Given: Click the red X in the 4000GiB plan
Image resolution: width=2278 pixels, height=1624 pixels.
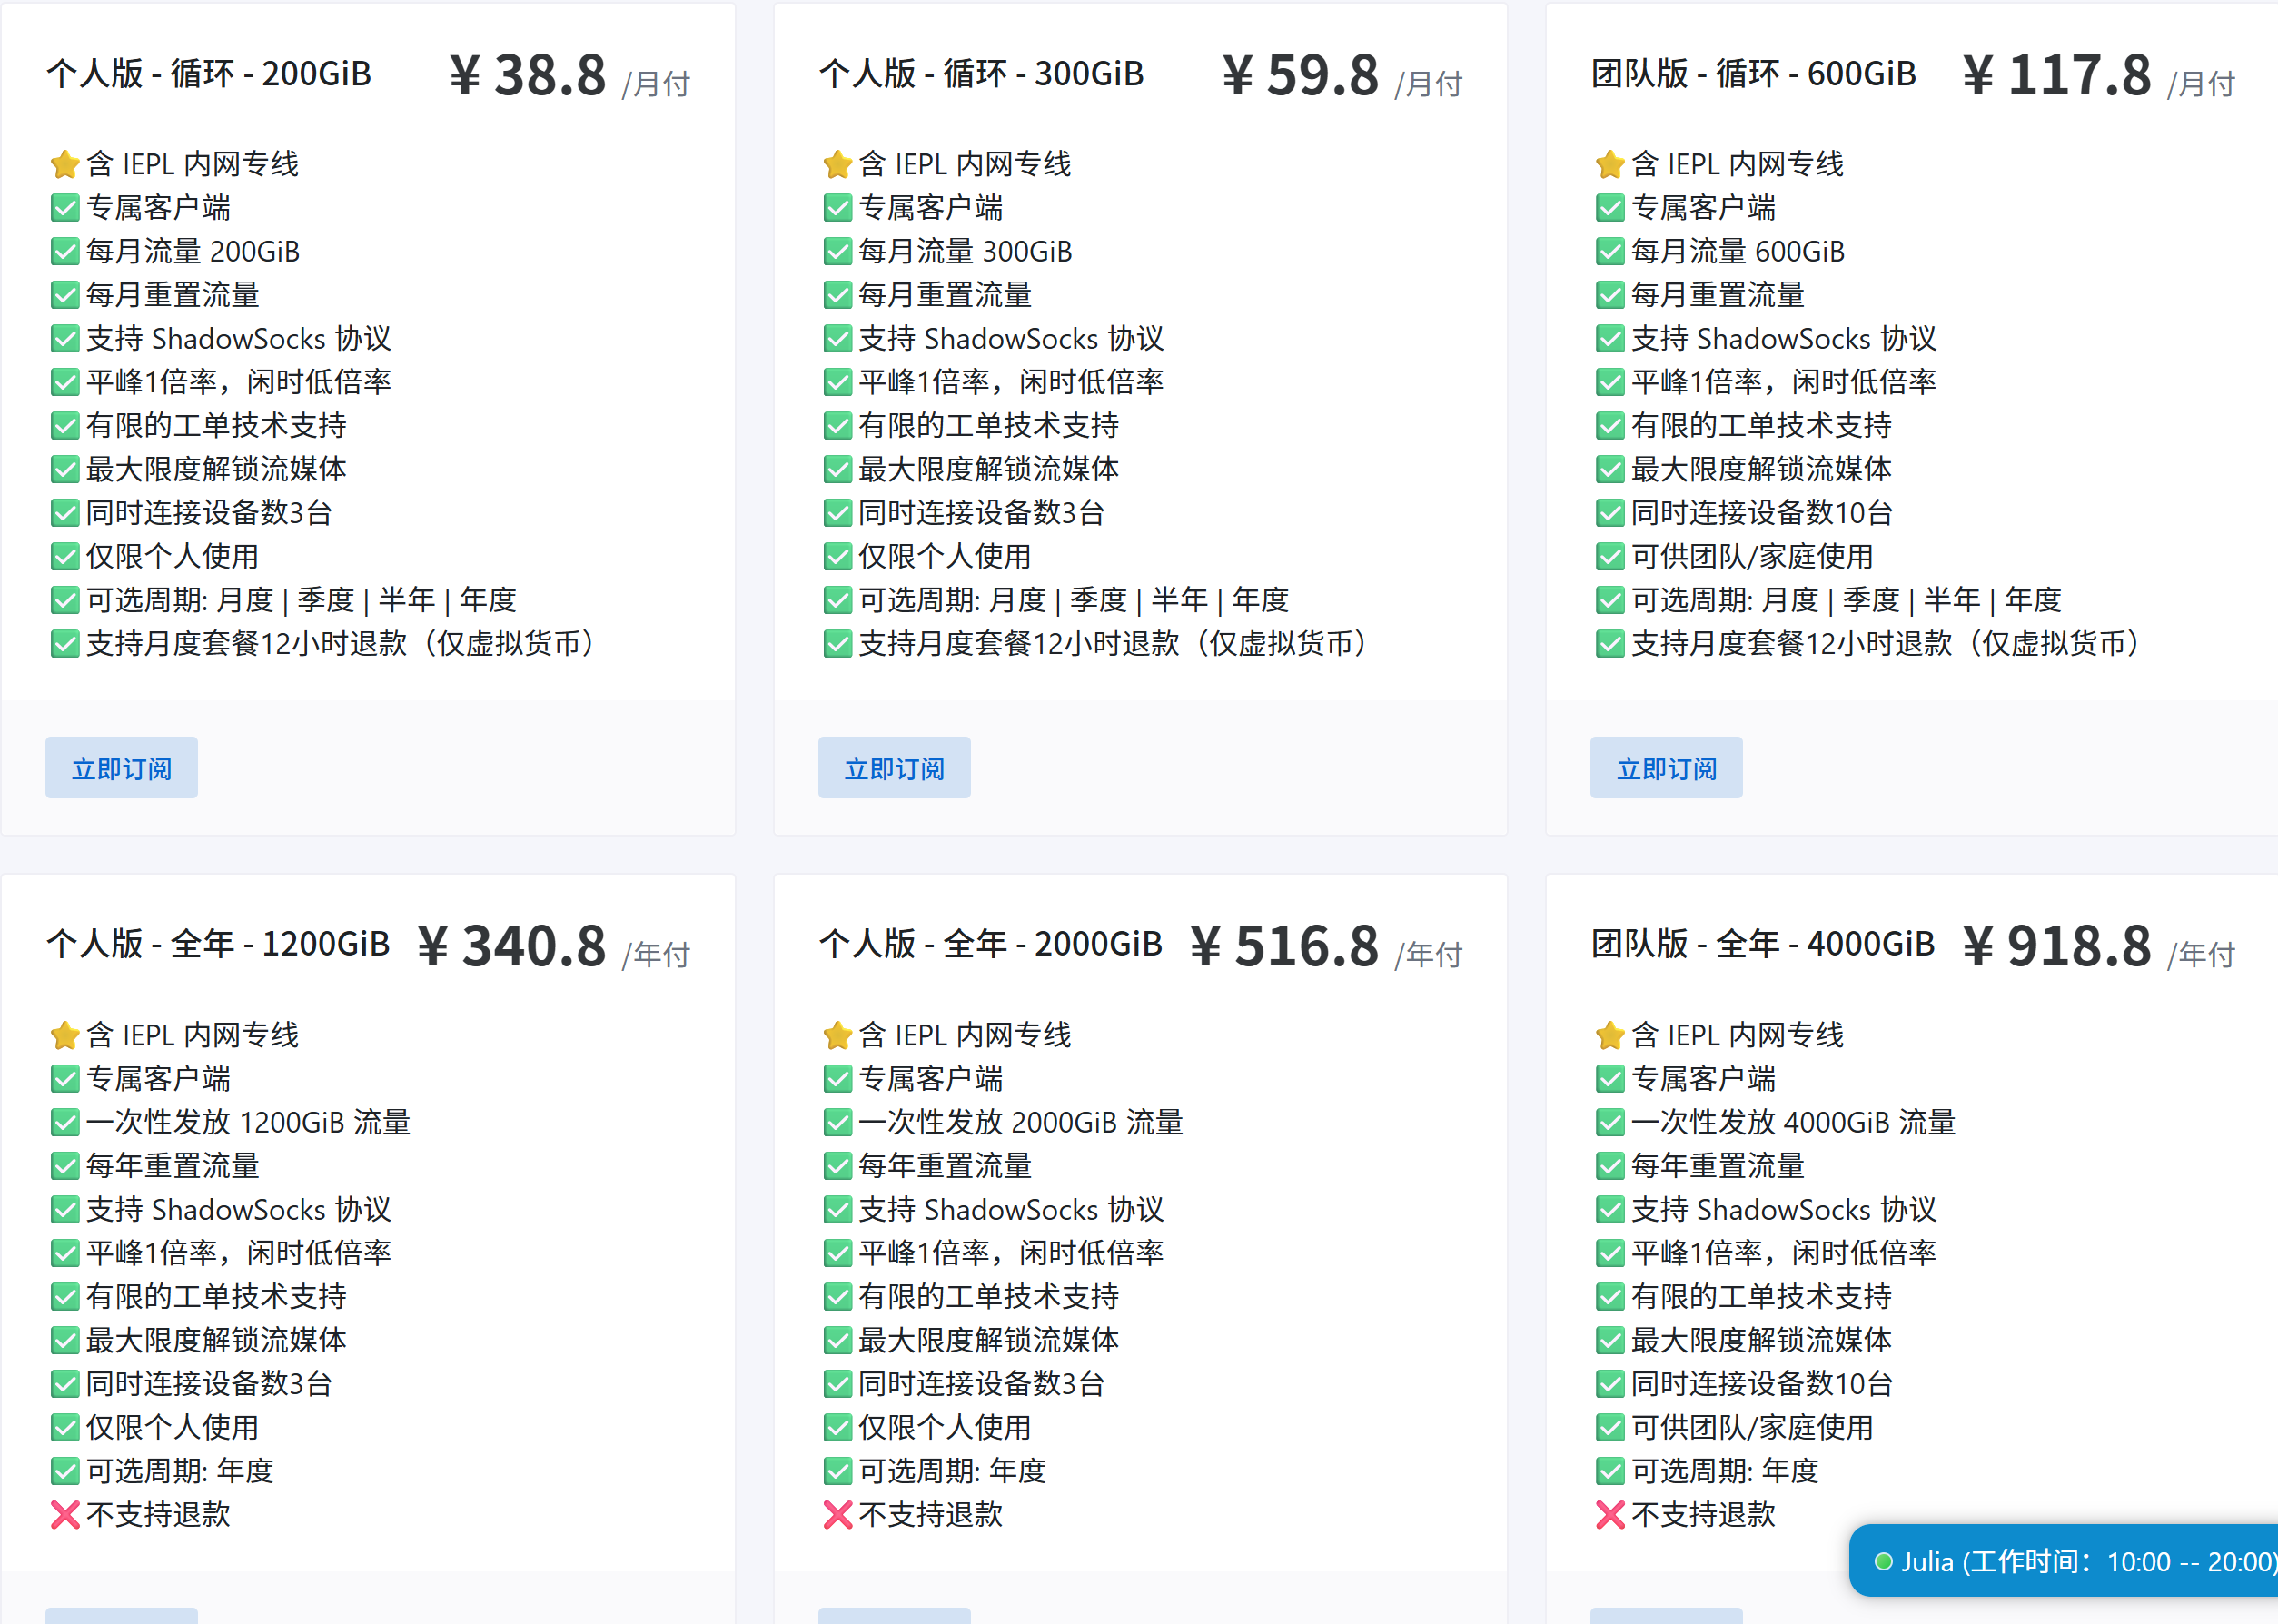Looking at the screenshot, I should 1610,1515.
